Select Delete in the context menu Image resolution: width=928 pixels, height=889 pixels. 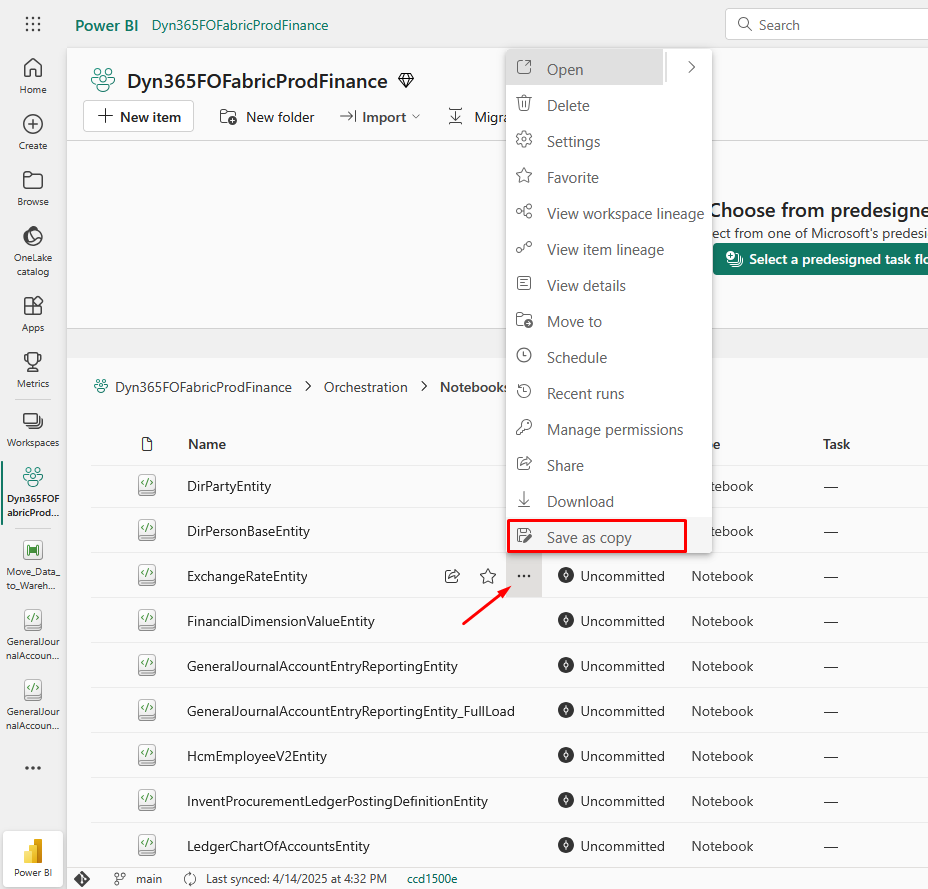click(609, 105)
